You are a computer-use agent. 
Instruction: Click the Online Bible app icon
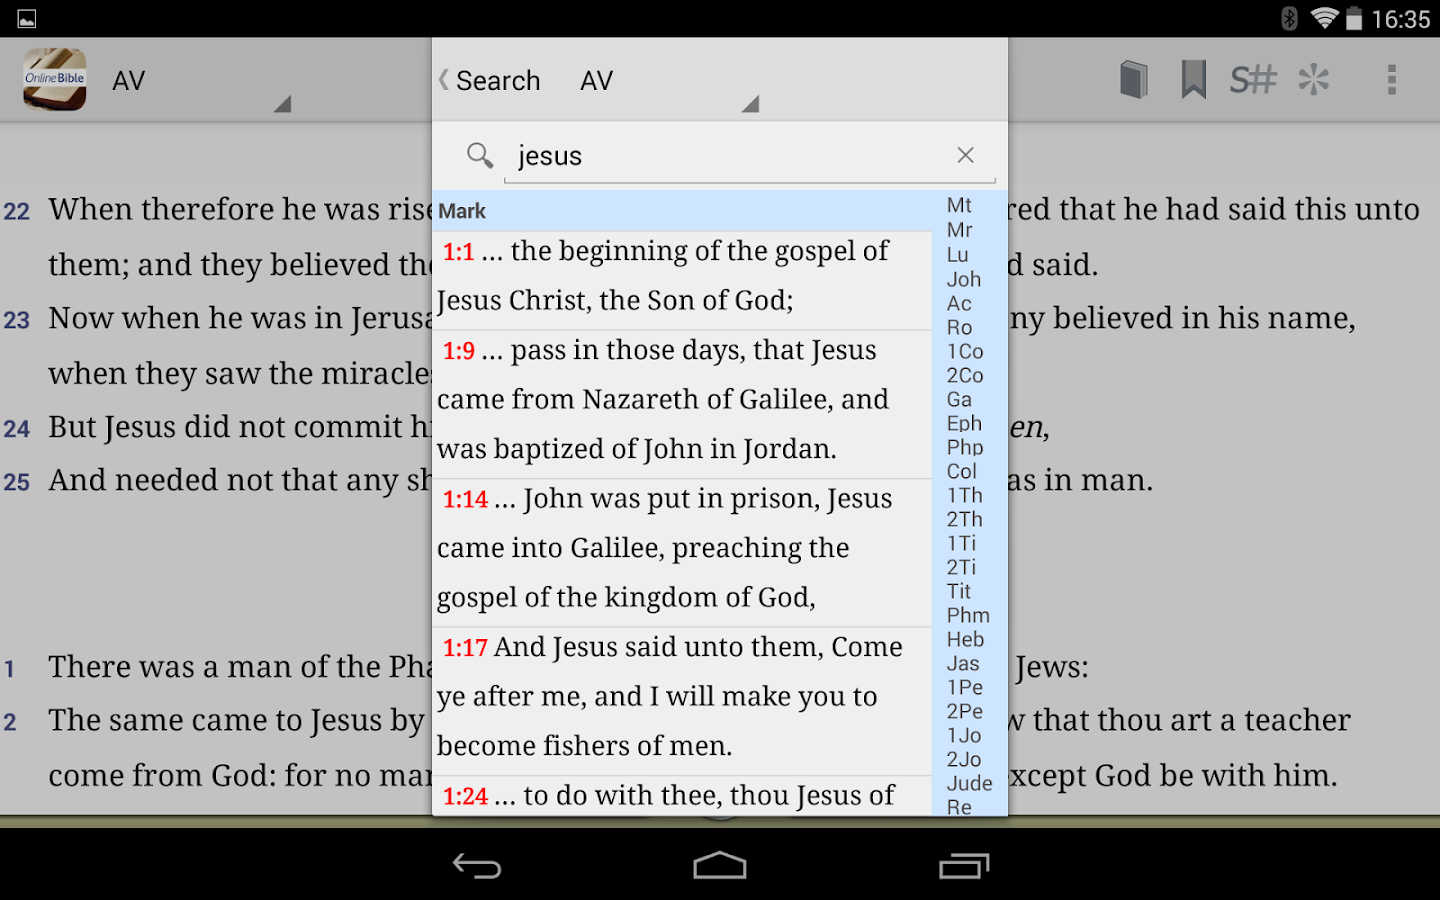[53, 79]
